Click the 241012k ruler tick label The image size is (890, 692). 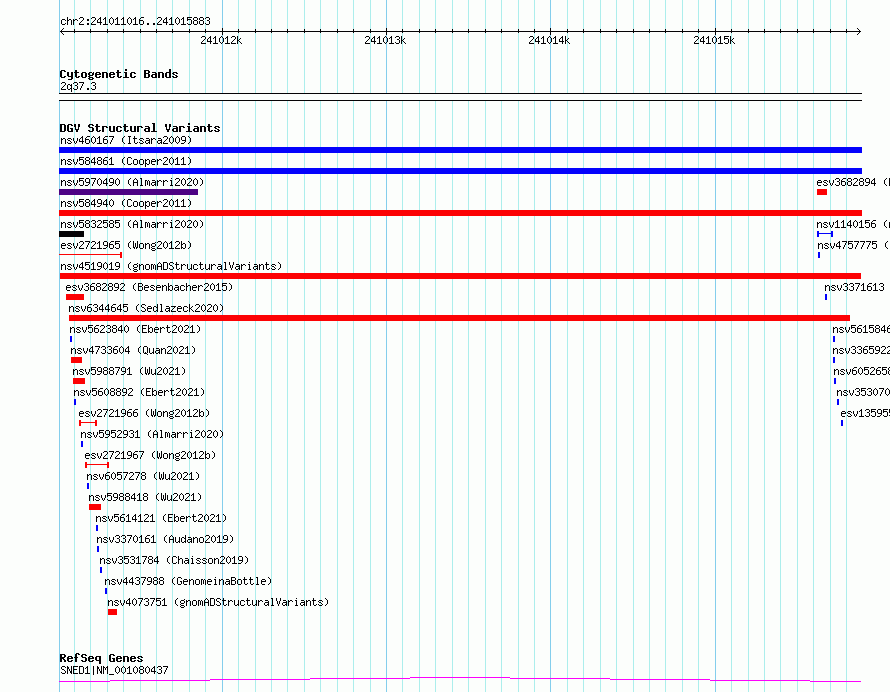tap(221, 40)
